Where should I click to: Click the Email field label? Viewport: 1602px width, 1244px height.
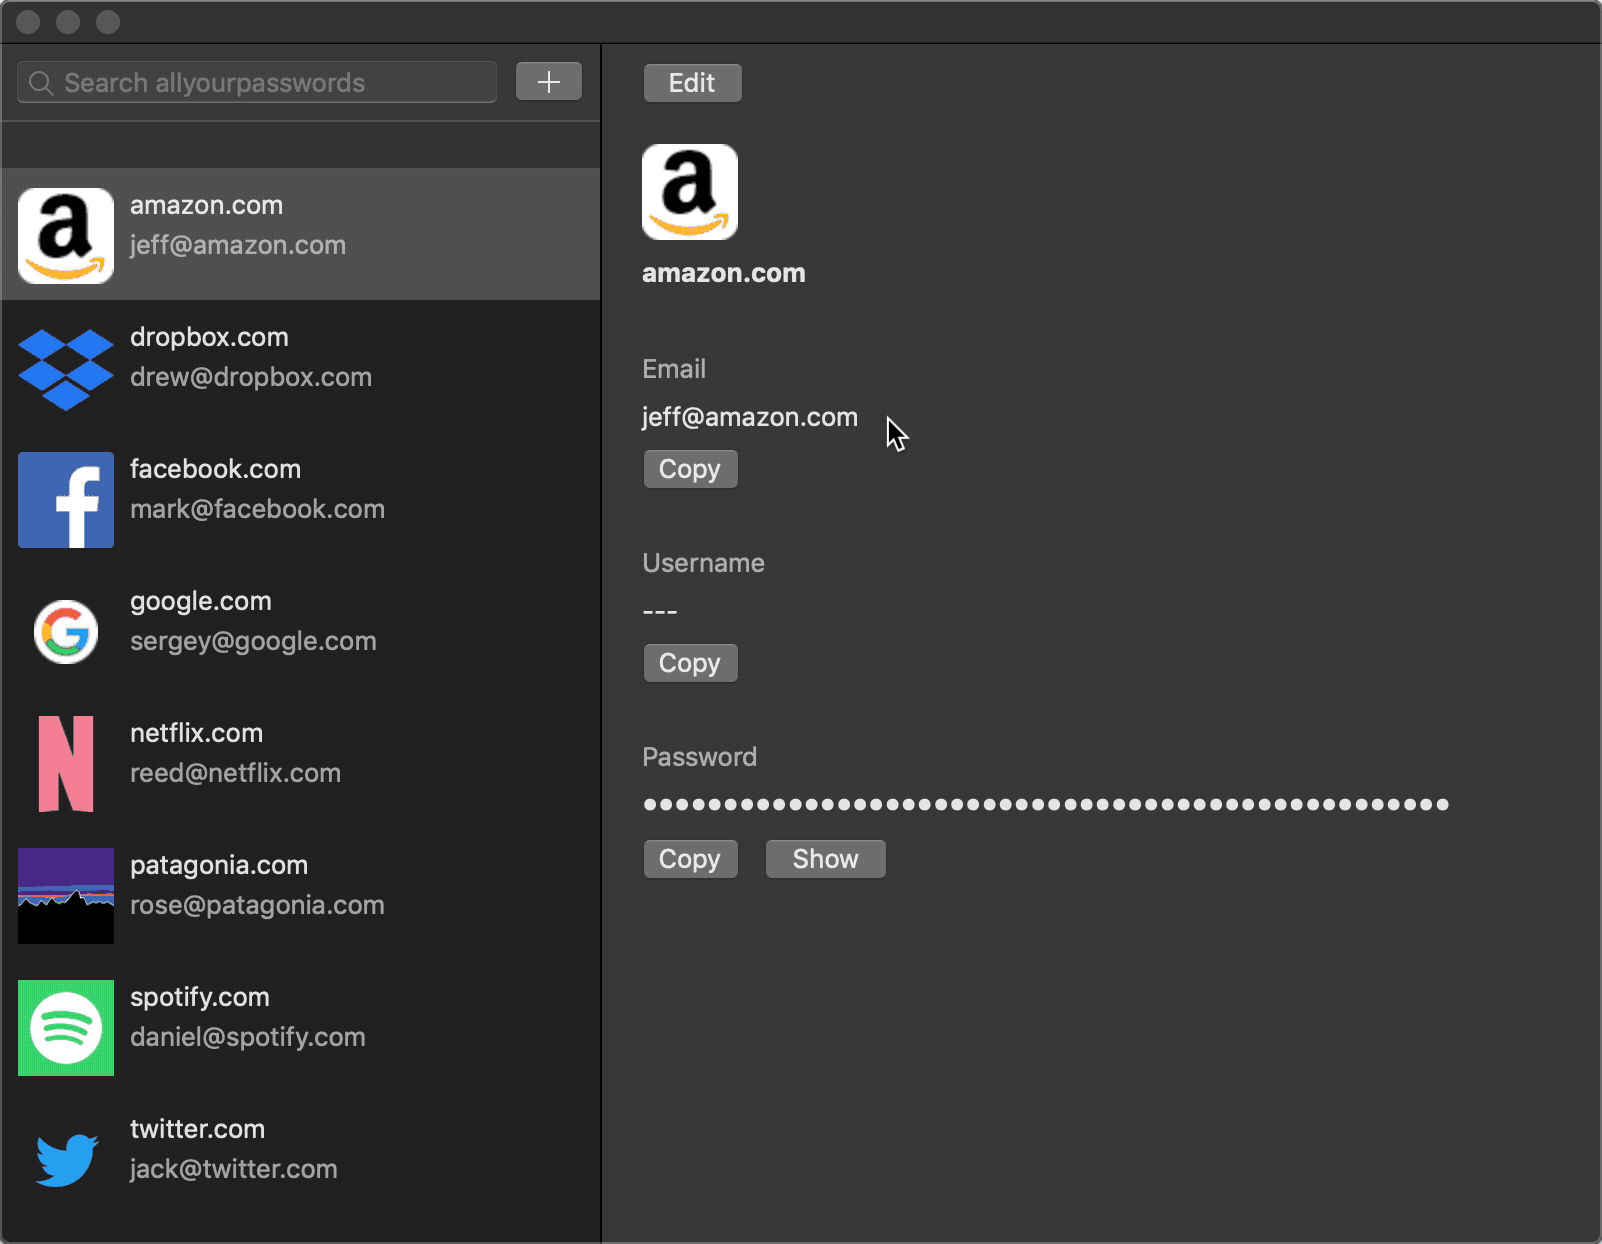pos(674,369)
